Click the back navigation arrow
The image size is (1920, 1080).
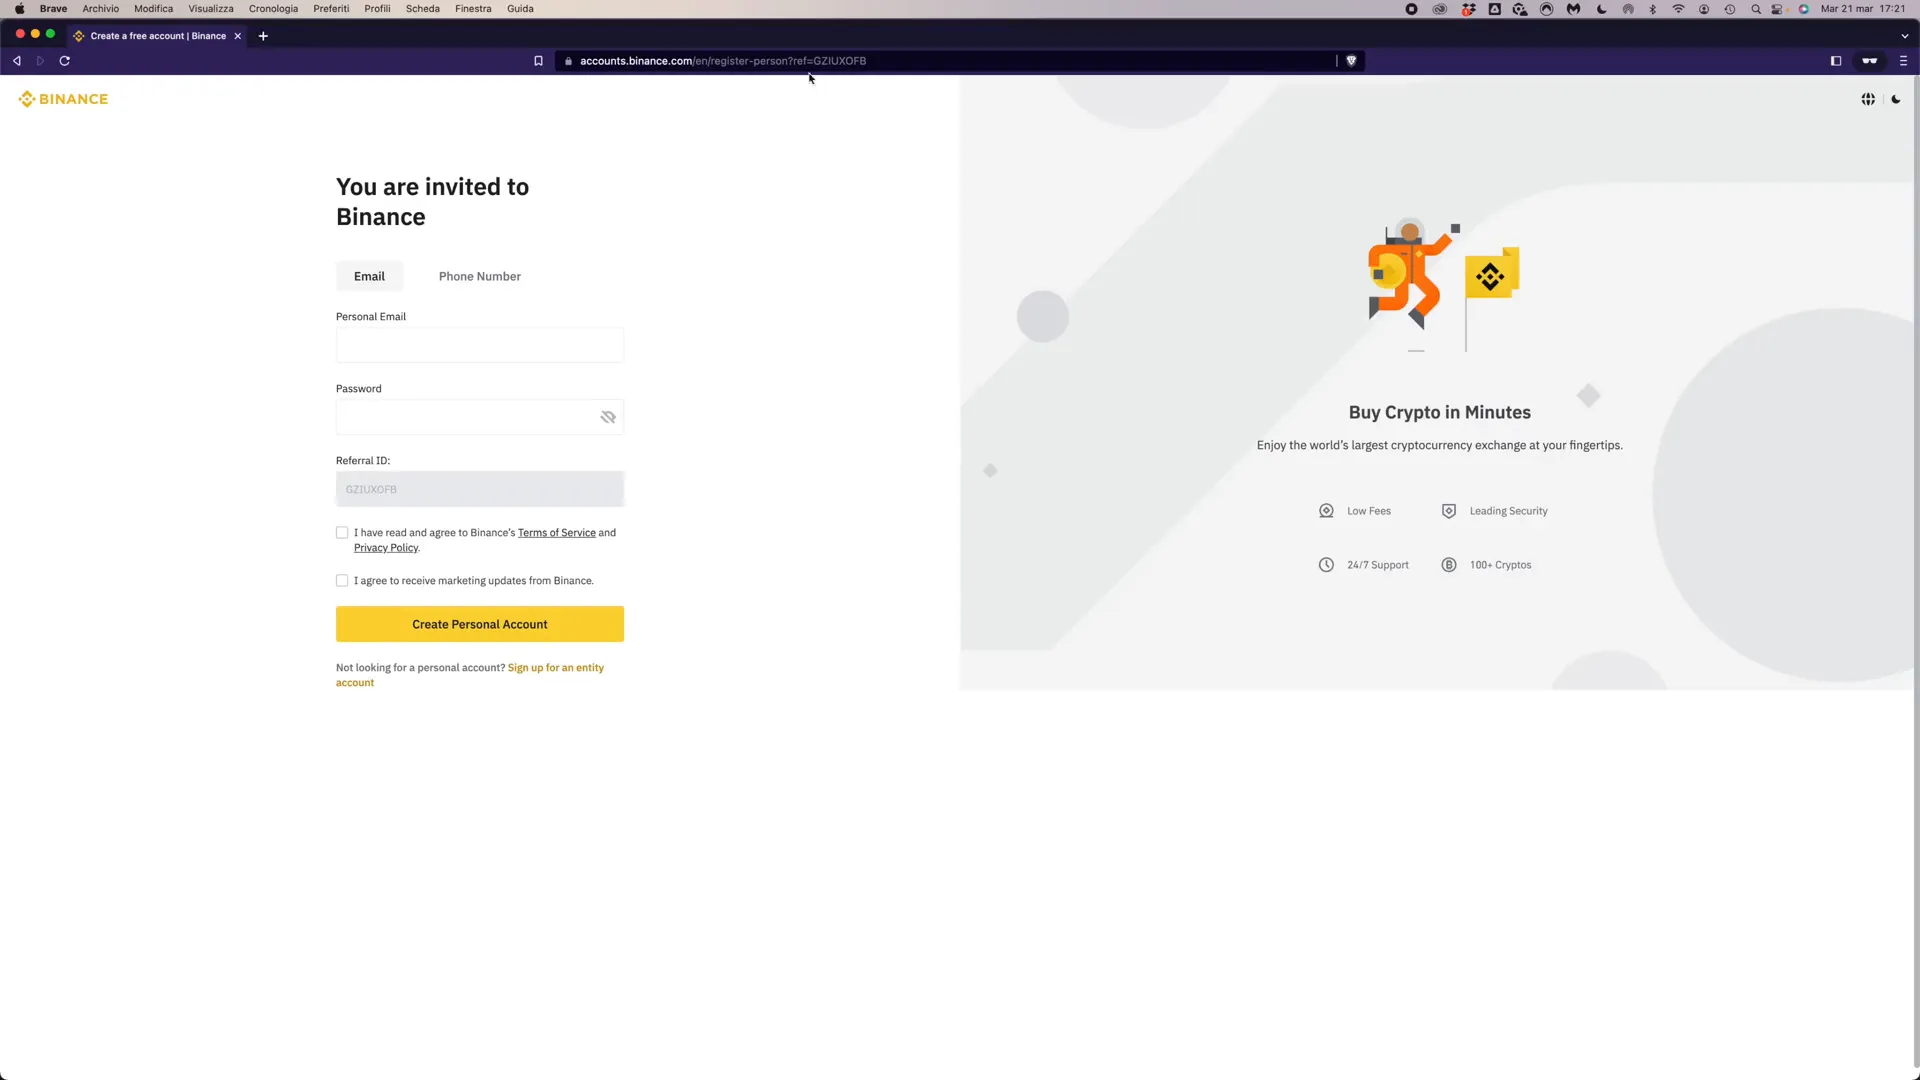[17, 59]
